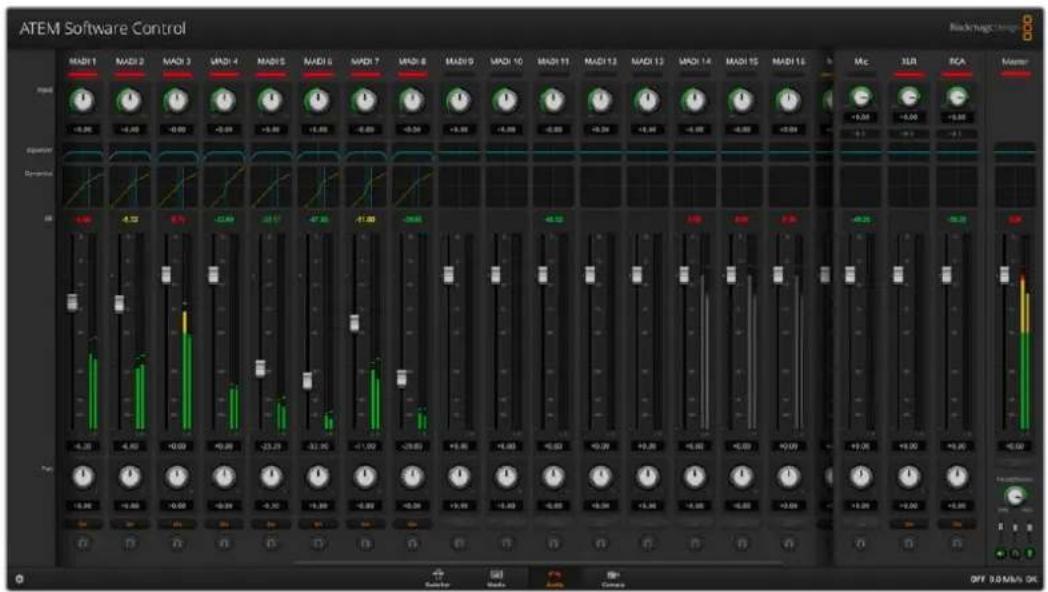Click the MADI 9 input gain knob
This screenshot has width=1048, height=592.
459,101
